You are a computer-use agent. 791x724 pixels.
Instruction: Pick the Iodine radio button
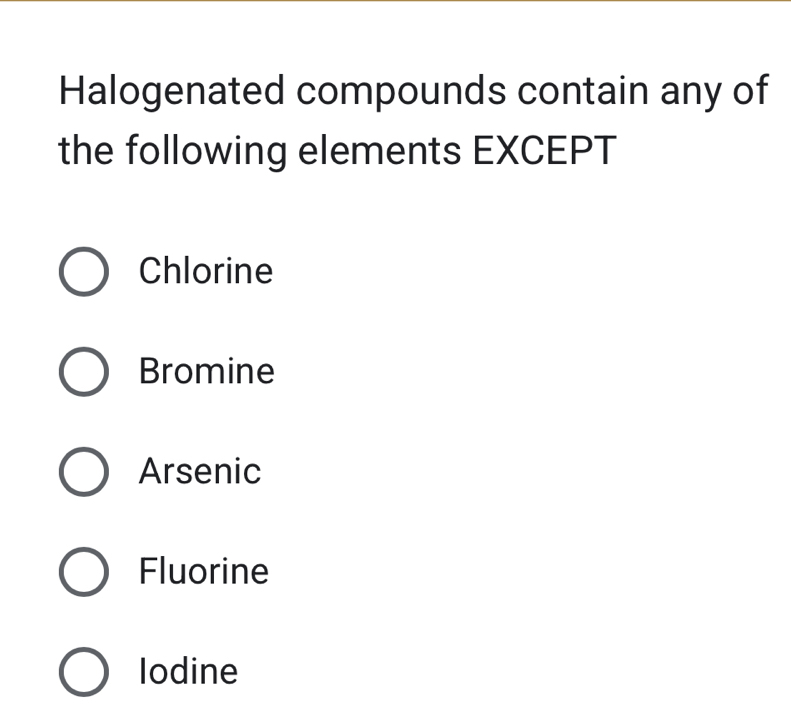click(84, 672)
